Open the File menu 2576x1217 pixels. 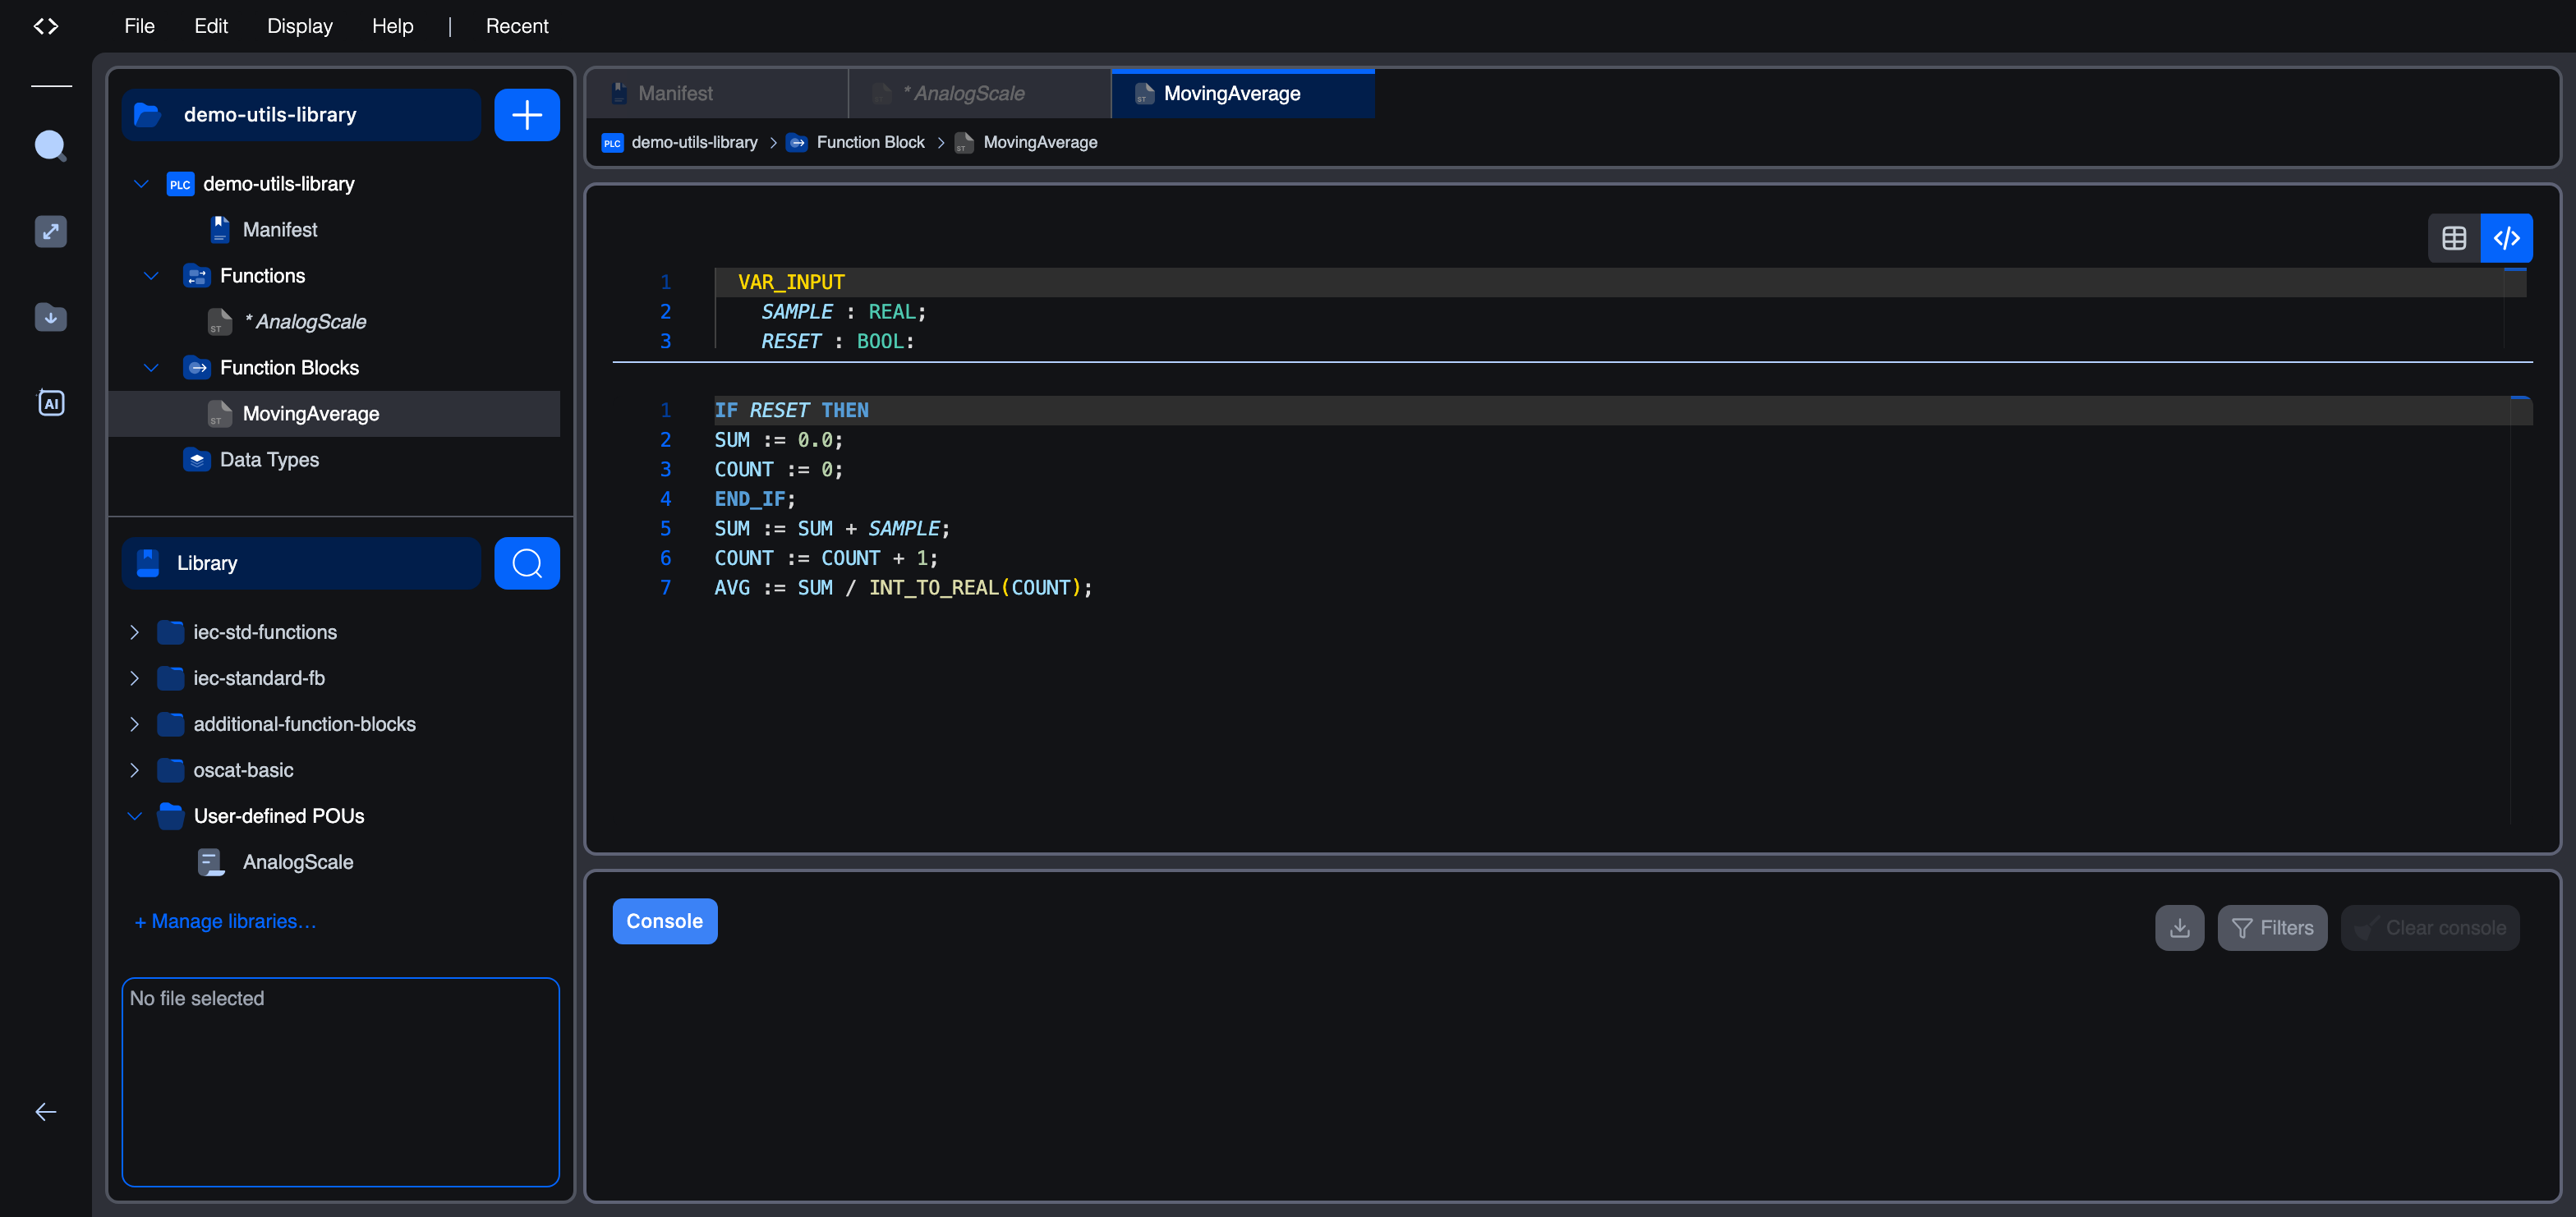pyautogui.click(x=140, y=26)
